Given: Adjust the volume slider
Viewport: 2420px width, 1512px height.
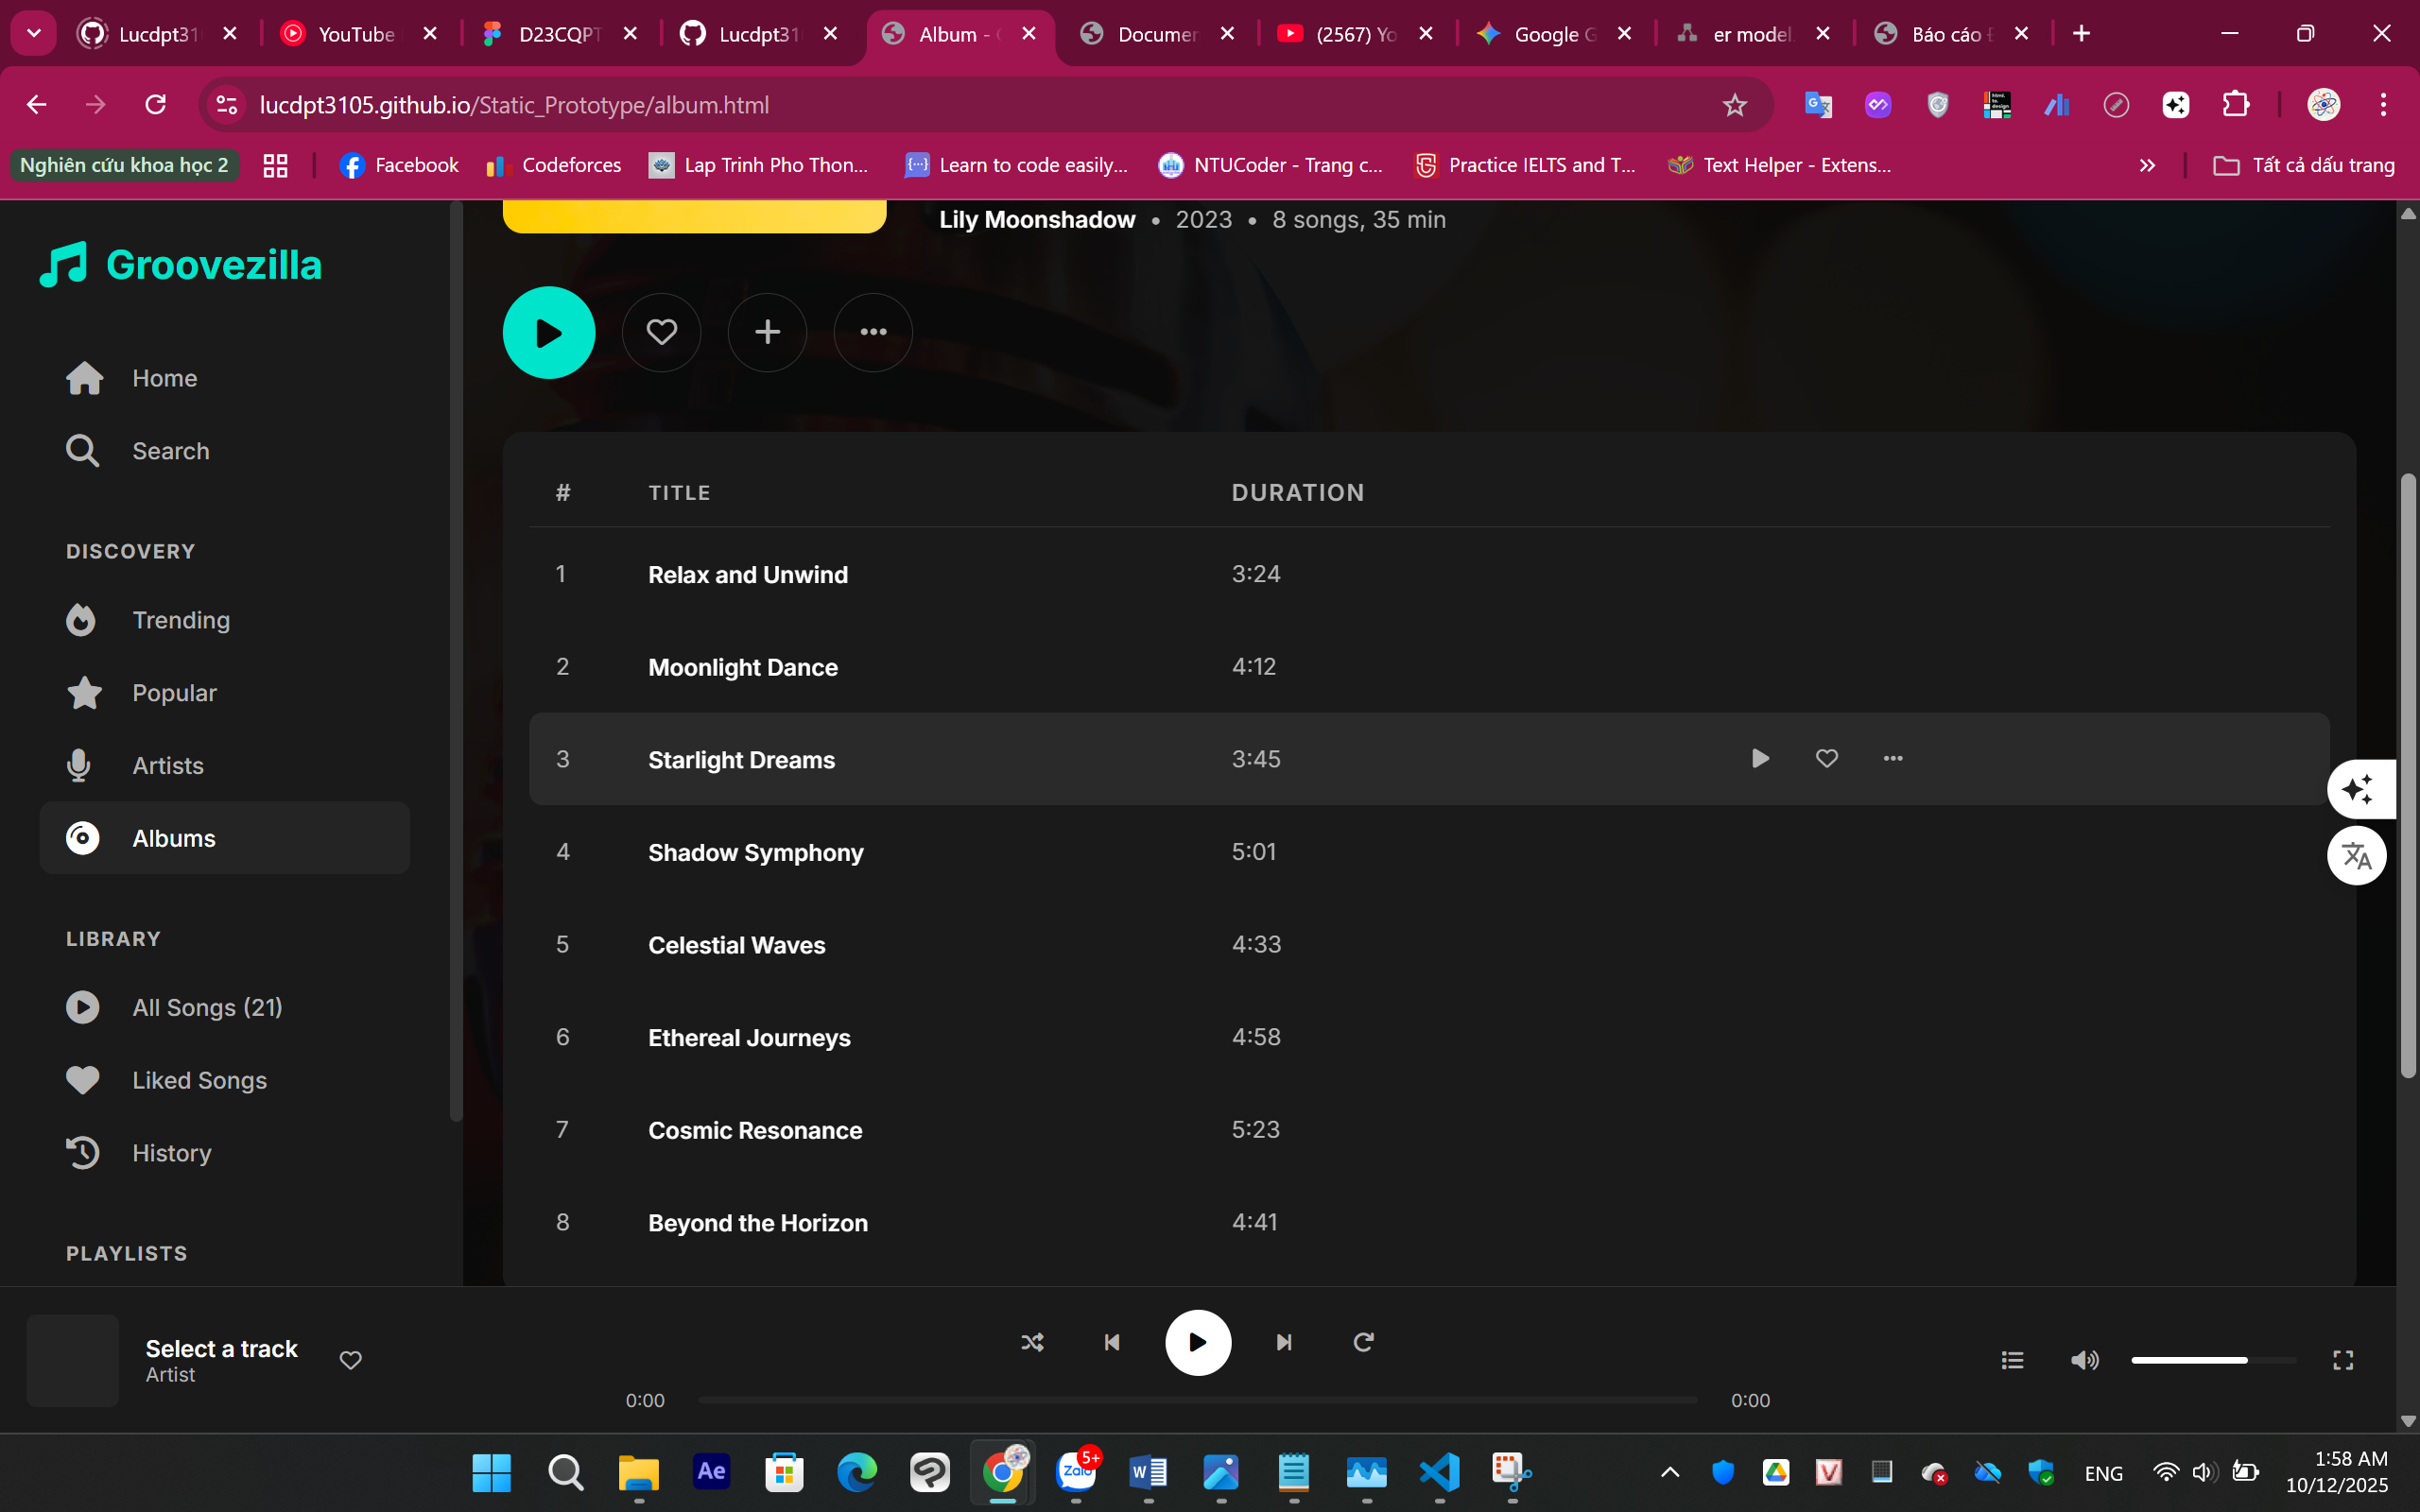Looking at the screenshot, I should tap(2212, 1360).
